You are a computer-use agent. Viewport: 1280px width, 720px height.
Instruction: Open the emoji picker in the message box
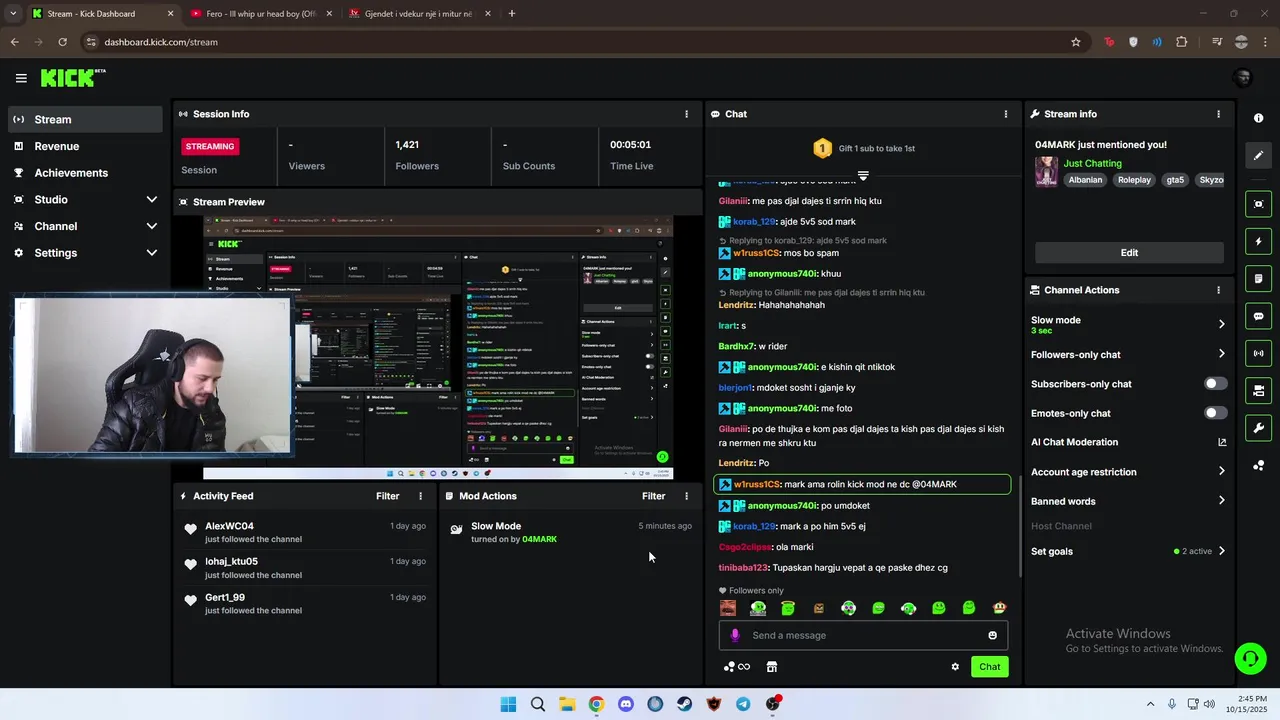point(992,635)
